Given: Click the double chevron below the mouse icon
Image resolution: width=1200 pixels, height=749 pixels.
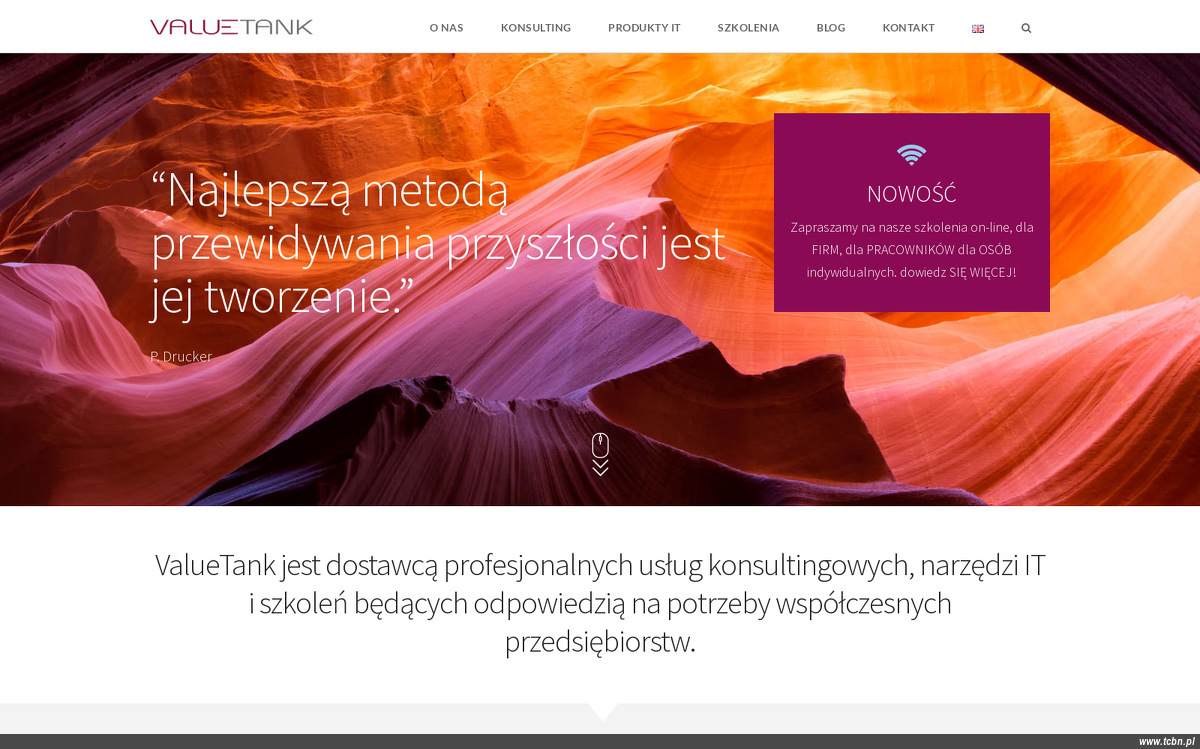Looking at the screenshot, I should point(600,468).
